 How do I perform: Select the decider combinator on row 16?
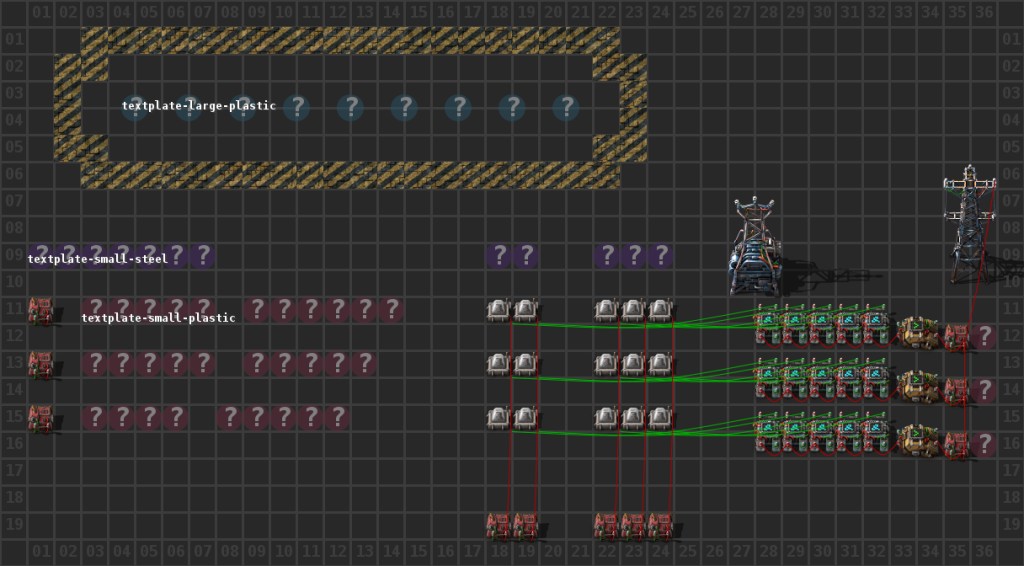click(918, 441)
